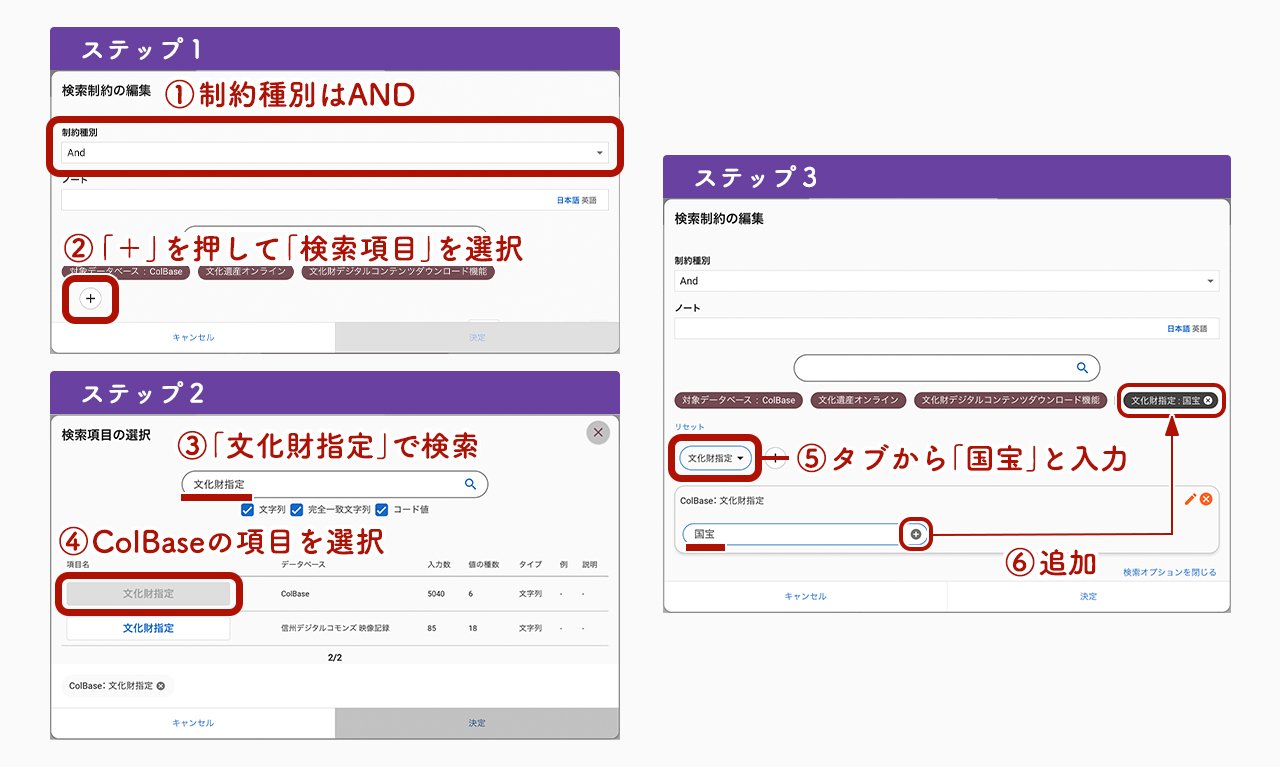Click 検索オプションを閉じる link

click(x=1169, y=572)
